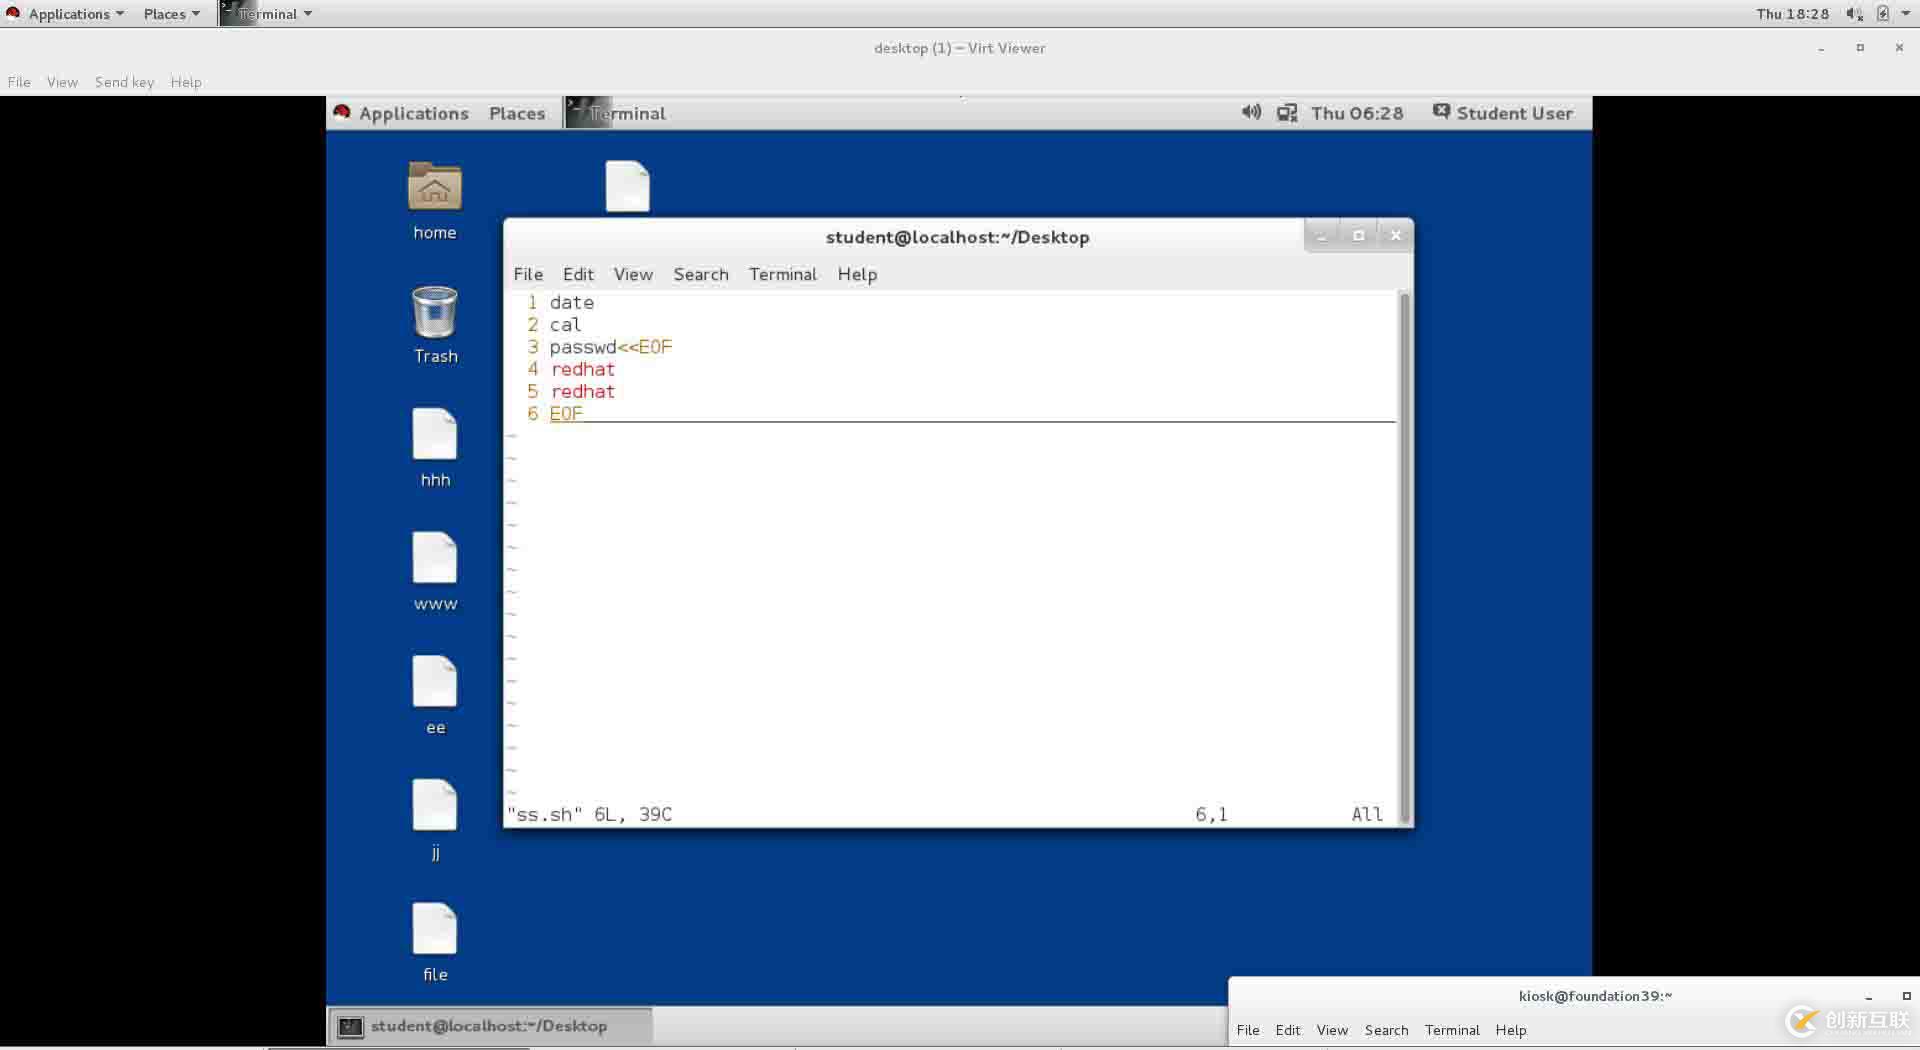Click the terminal vertical scrollbar

(1404, 556)
